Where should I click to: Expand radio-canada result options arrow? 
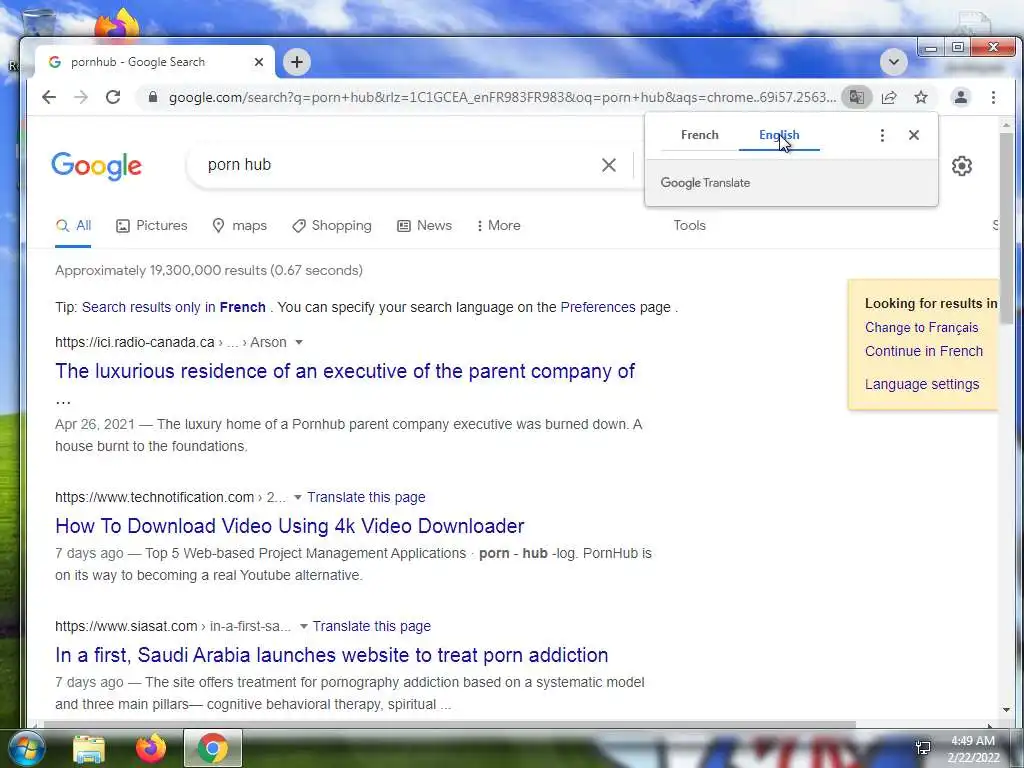(x=299, y=343)
